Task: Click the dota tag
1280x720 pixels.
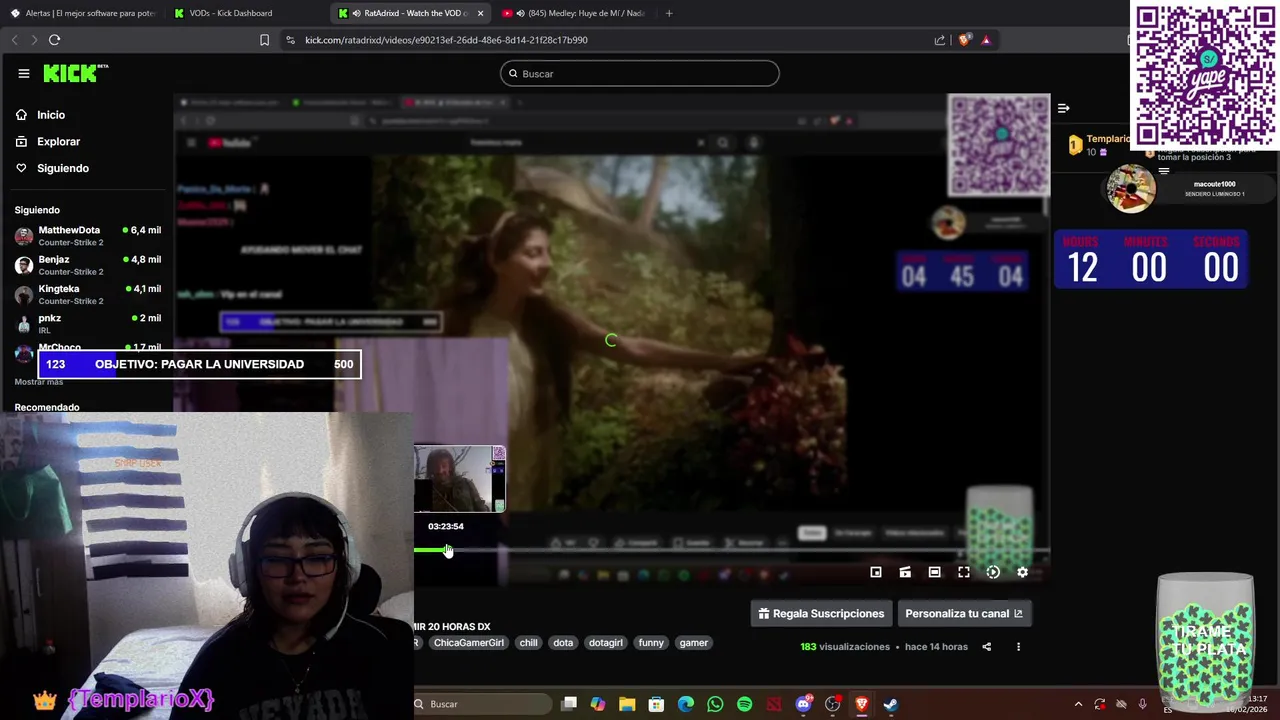Action: pyautogui.click(x=563, y=643)
